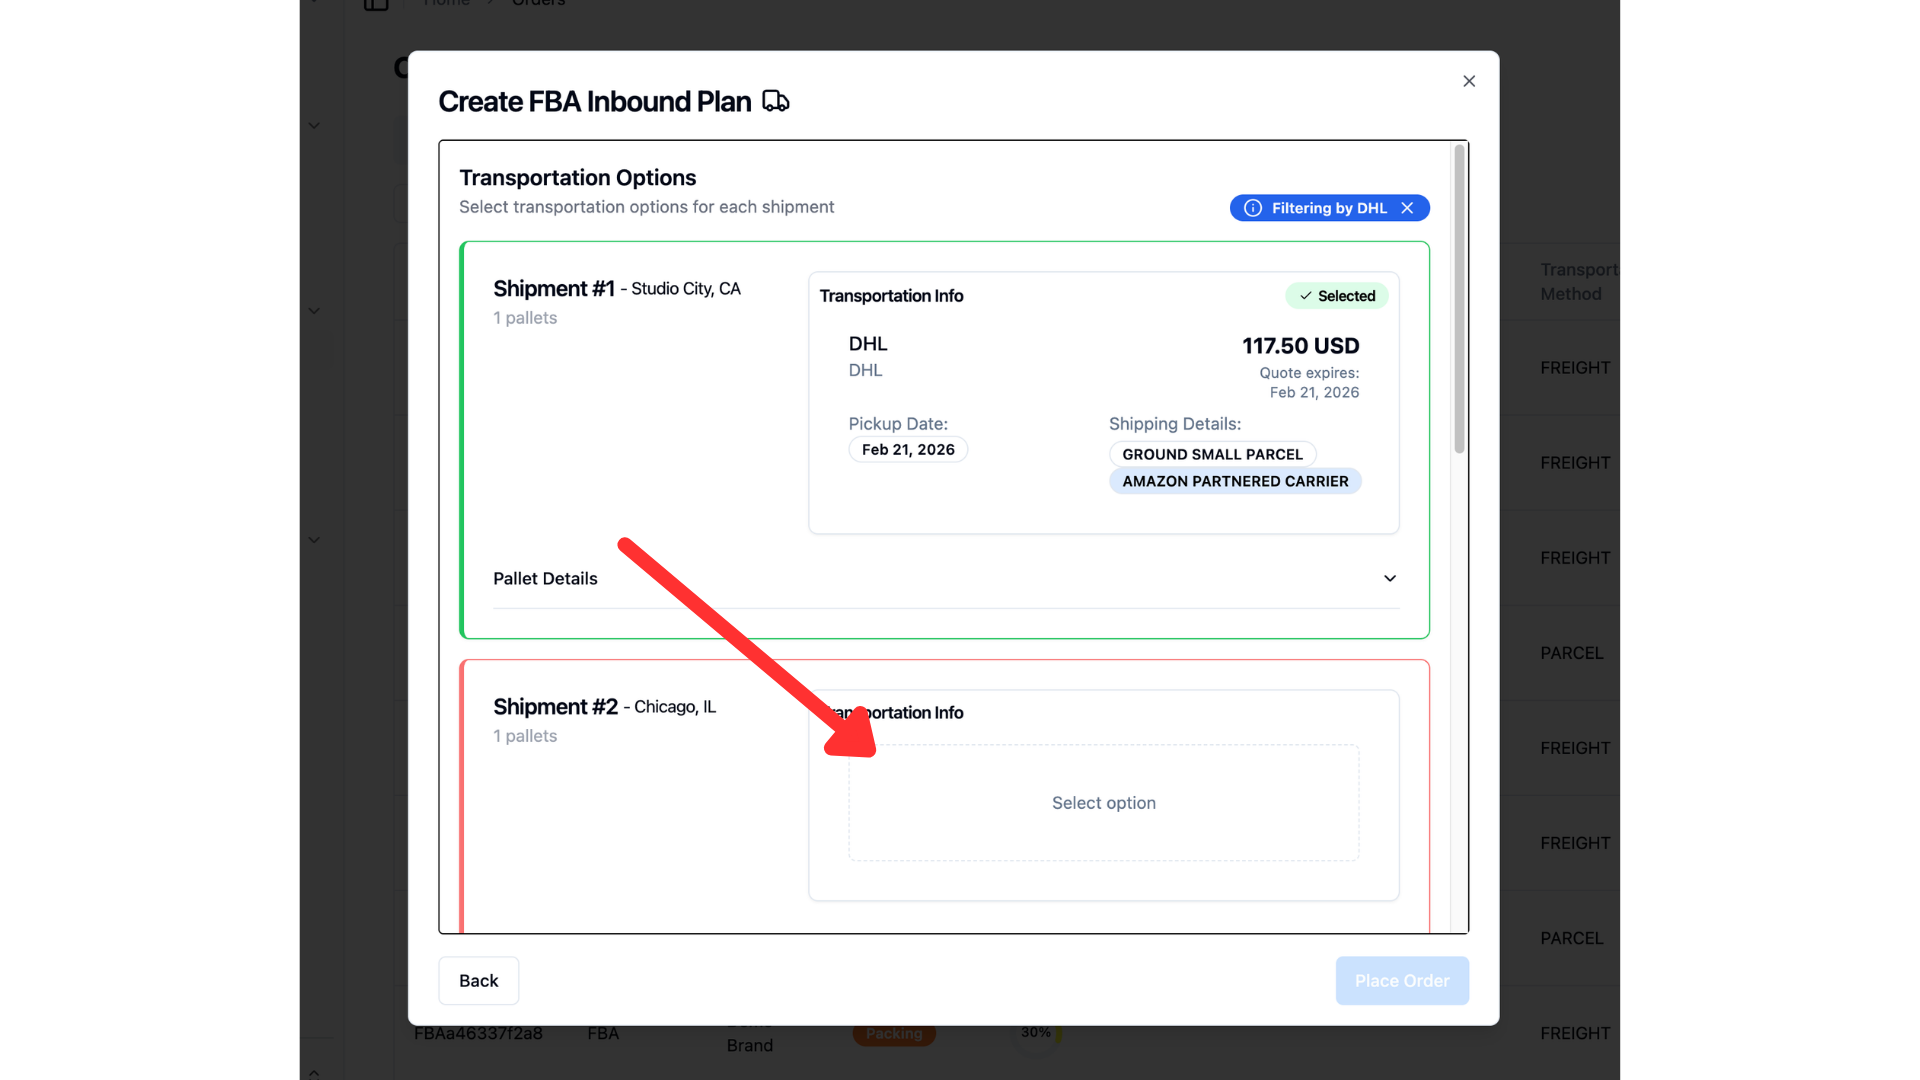Click the Transportation Options heading
Viewport: 1920px width, 1080px height.
pyautogui.click(x=577, y=177)
